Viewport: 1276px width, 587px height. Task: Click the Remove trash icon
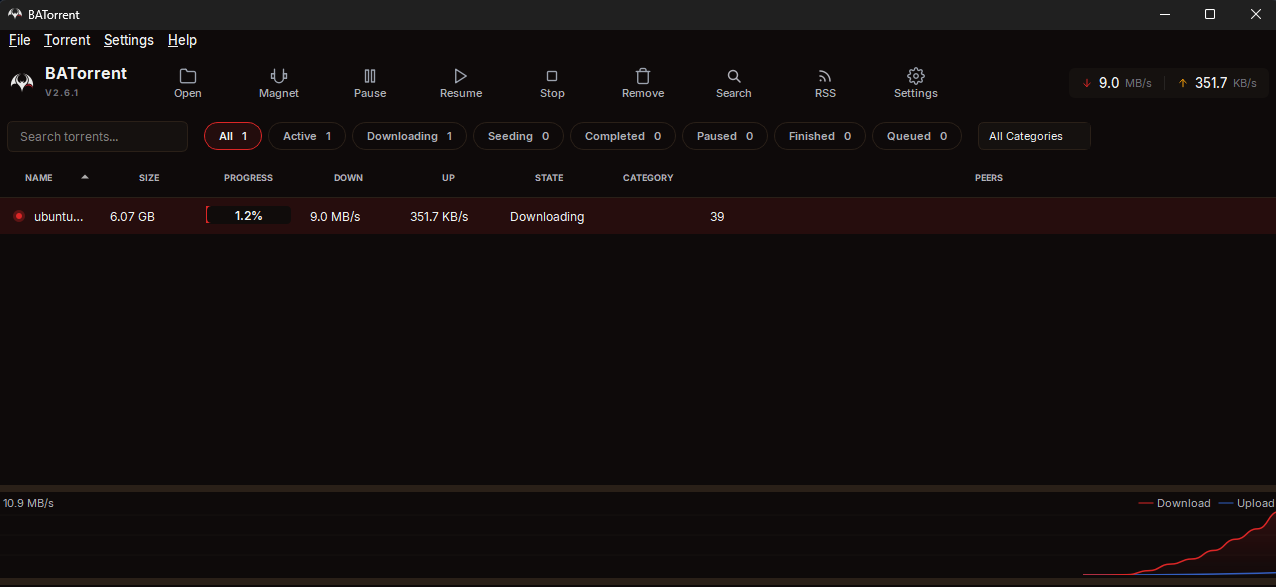click(x=643, y=76)
